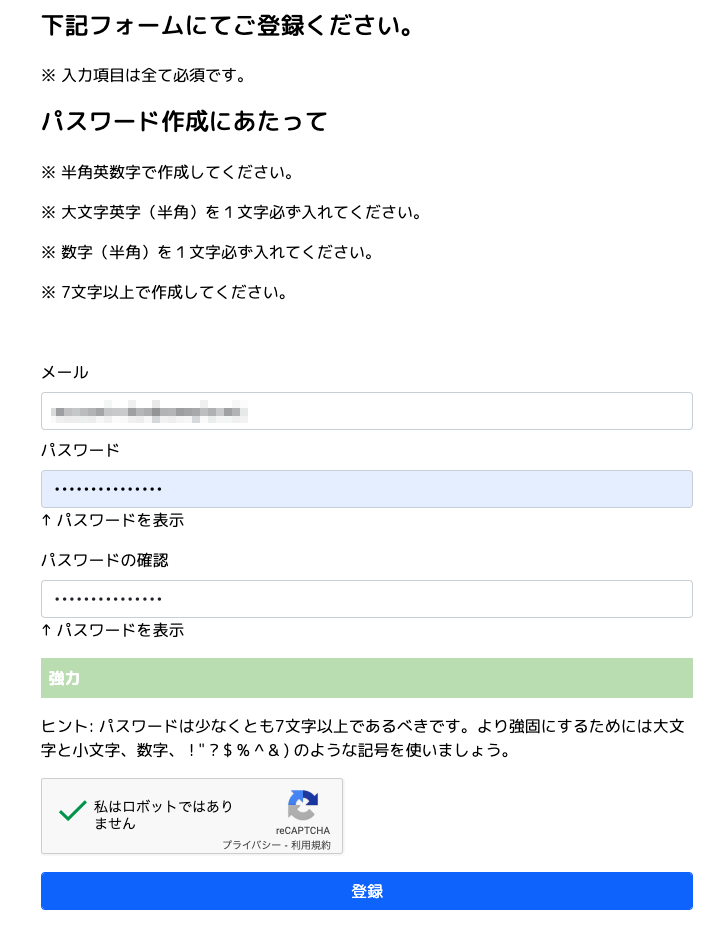Open the 利用規約 link

click(x=313, y=843)
